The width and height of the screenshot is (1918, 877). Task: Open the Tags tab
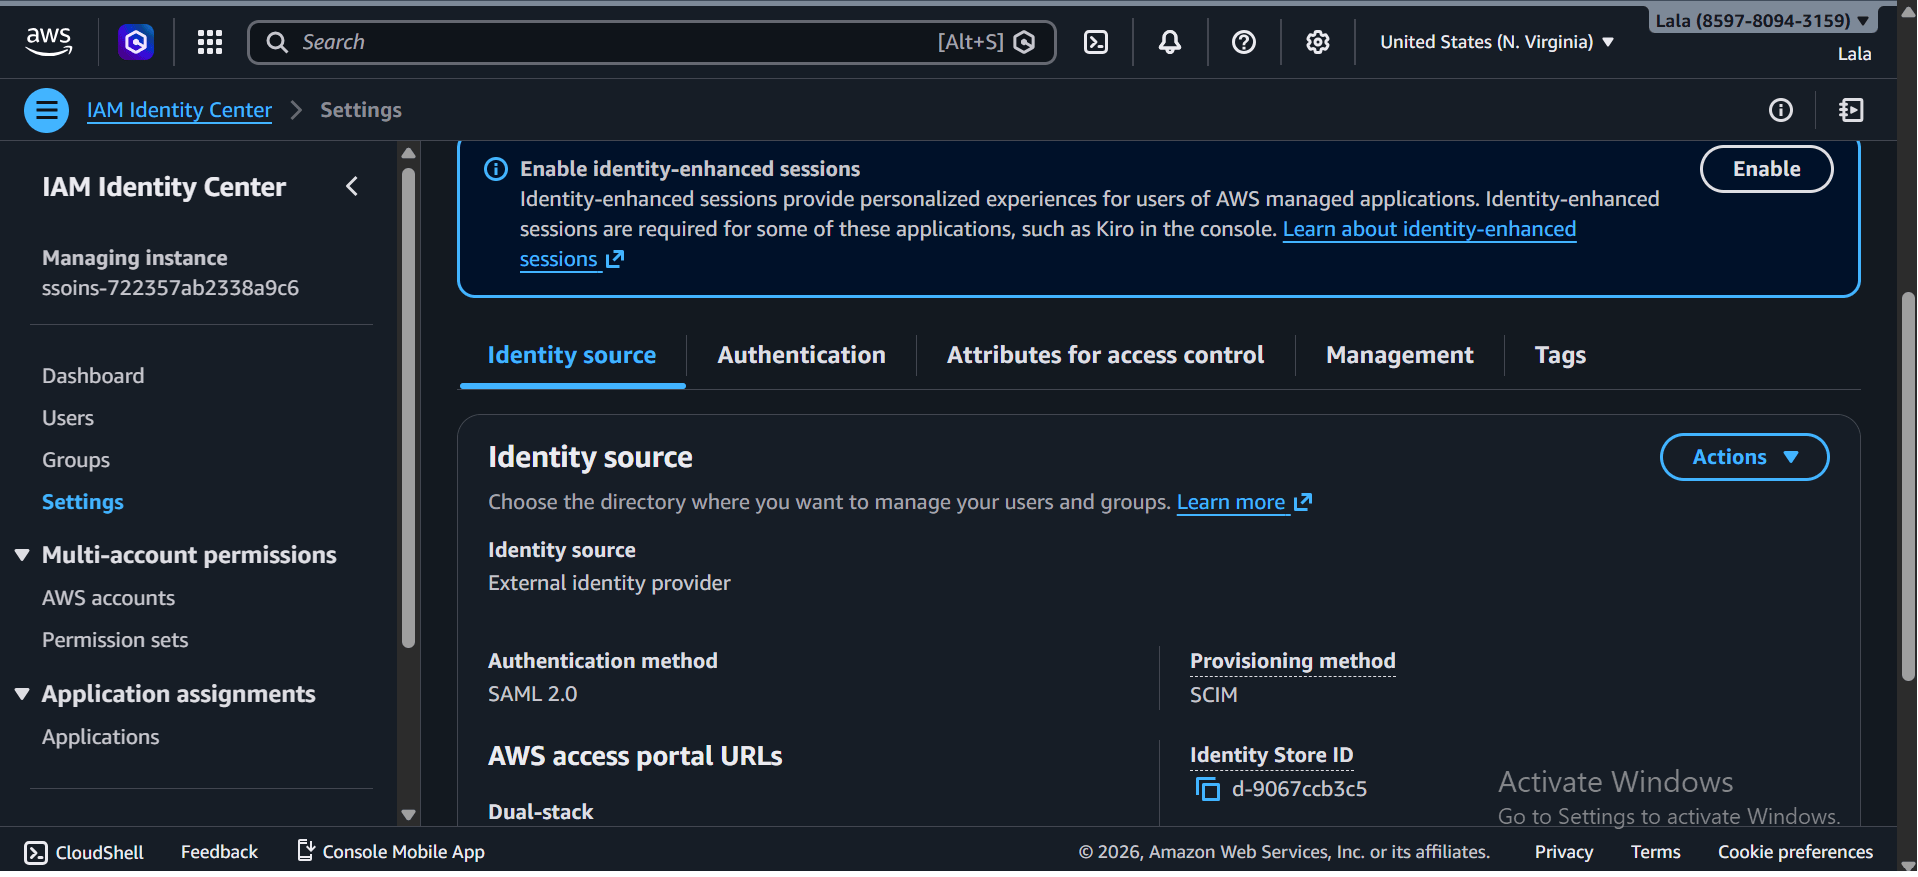[x=1560, y=355]
